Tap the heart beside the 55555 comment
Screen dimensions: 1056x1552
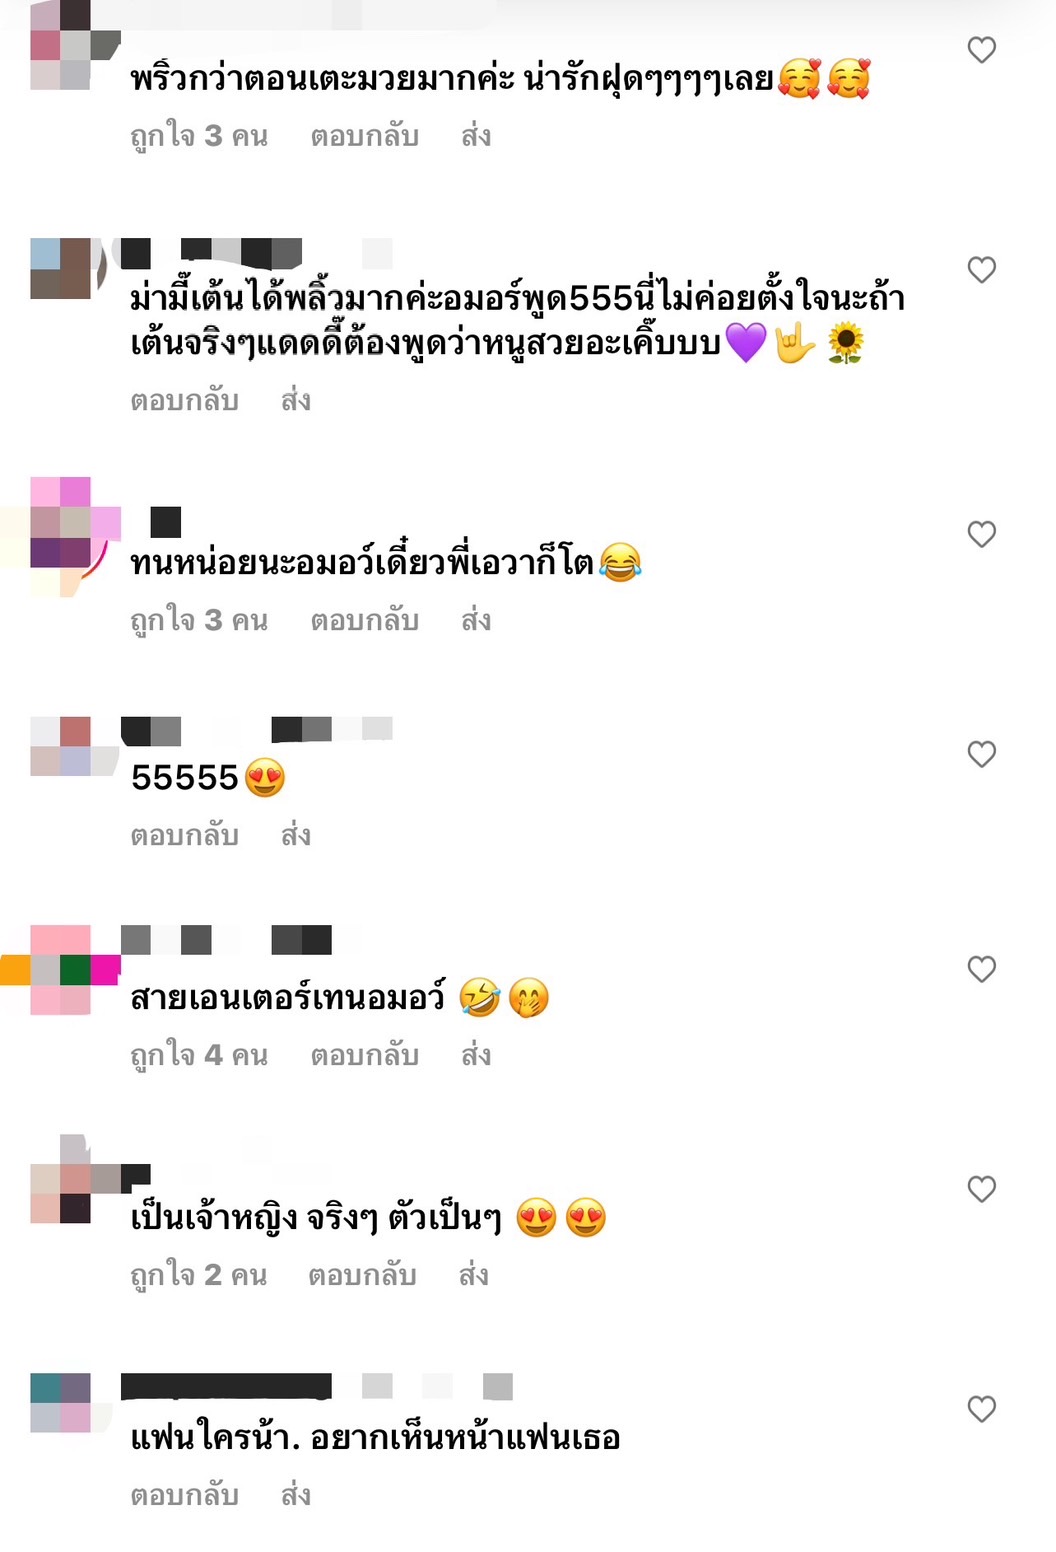(x=982, y=754)
